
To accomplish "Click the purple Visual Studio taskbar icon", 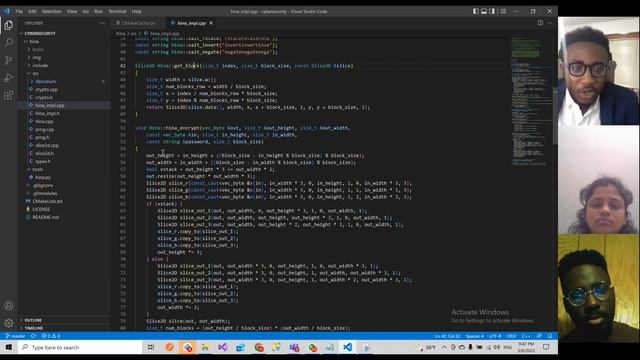I will coord(222,347).
